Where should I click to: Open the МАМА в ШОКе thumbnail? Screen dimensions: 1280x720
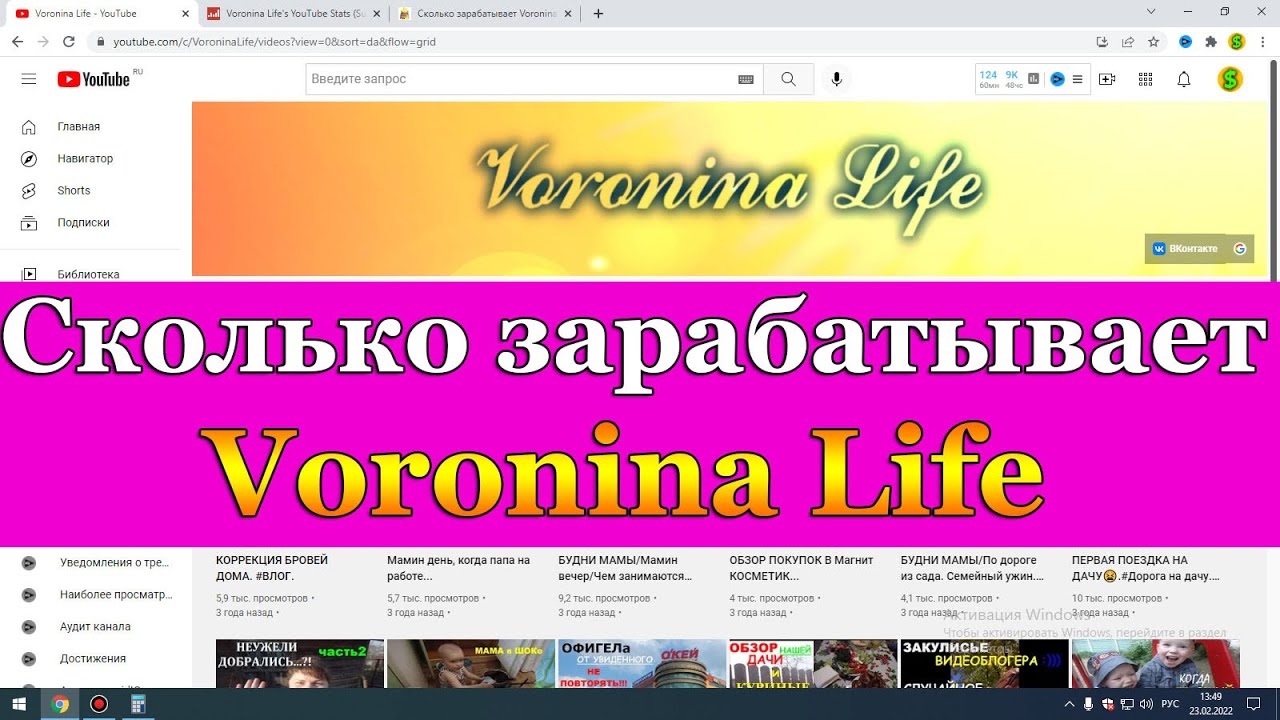tap(471, 664)
